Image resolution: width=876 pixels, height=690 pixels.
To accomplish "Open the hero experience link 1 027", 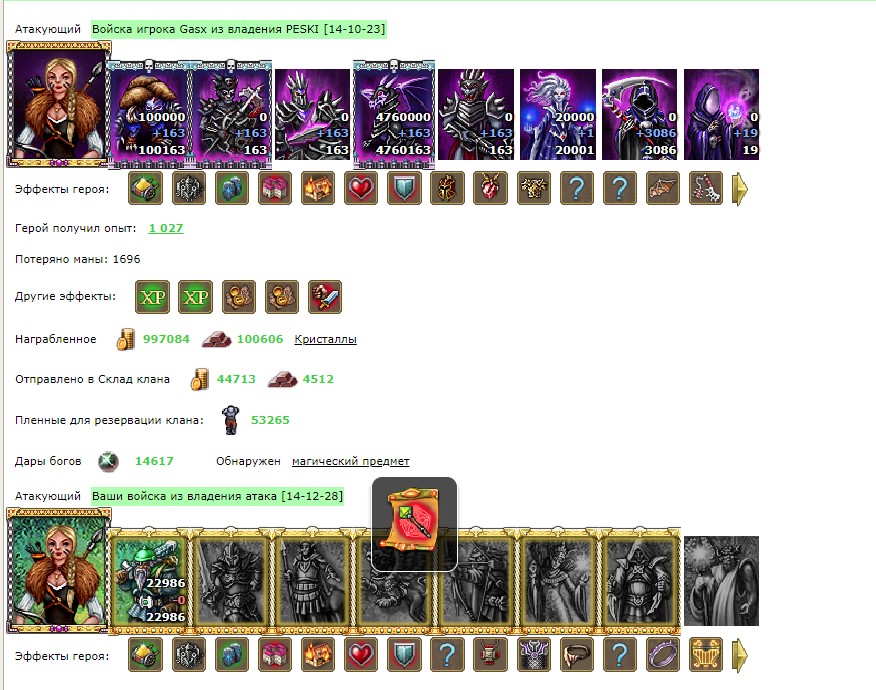I will pos(165,228).
